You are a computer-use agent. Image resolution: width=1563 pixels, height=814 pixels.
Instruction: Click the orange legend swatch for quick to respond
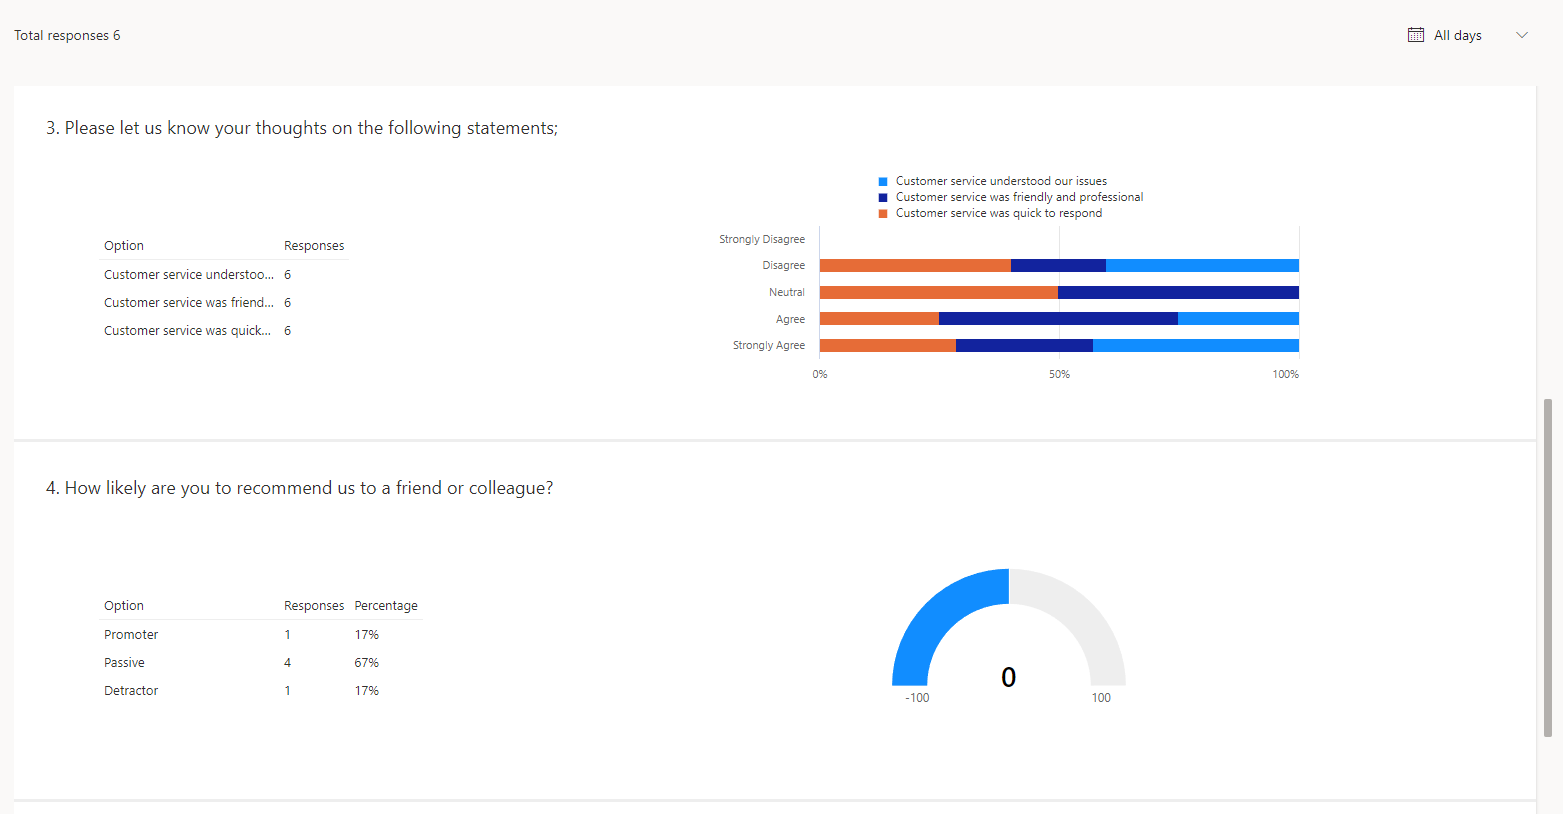tap(883, 214)
